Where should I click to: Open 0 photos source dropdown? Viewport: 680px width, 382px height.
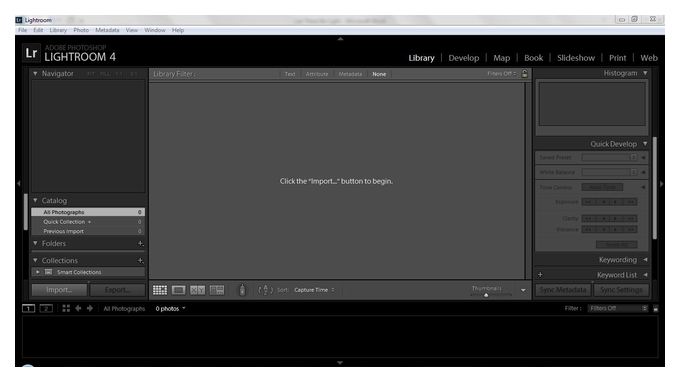pos(170,309)
